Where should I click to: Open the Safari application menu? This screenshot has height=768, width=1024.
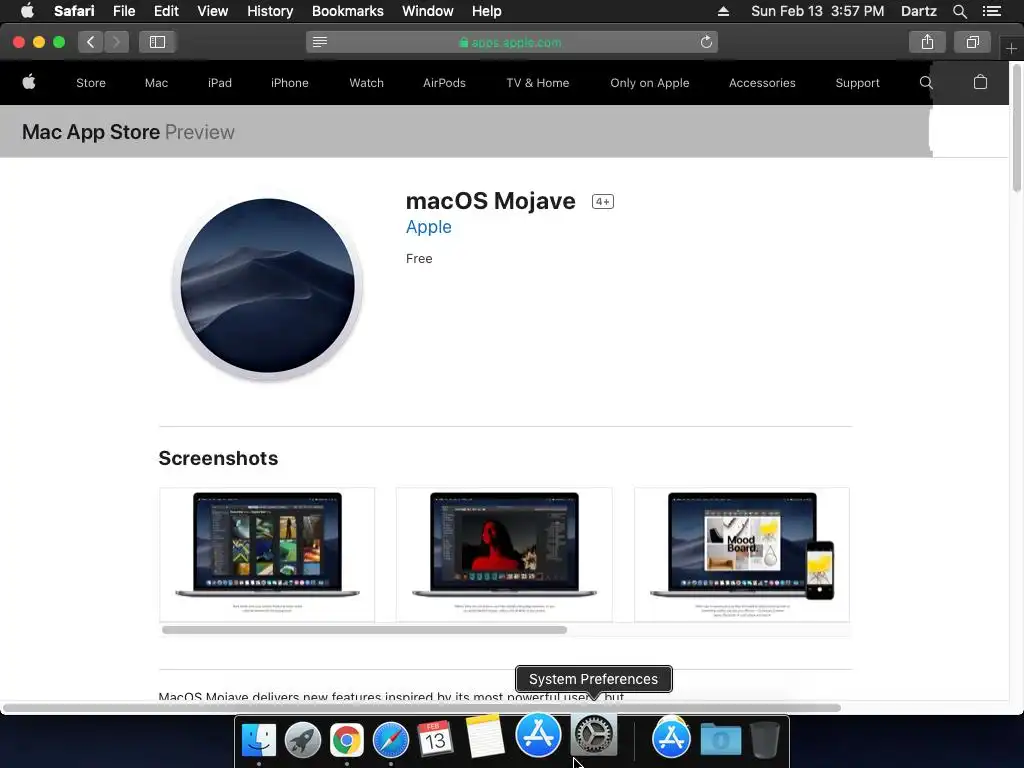pyautogui.click(x=74, y=11)
